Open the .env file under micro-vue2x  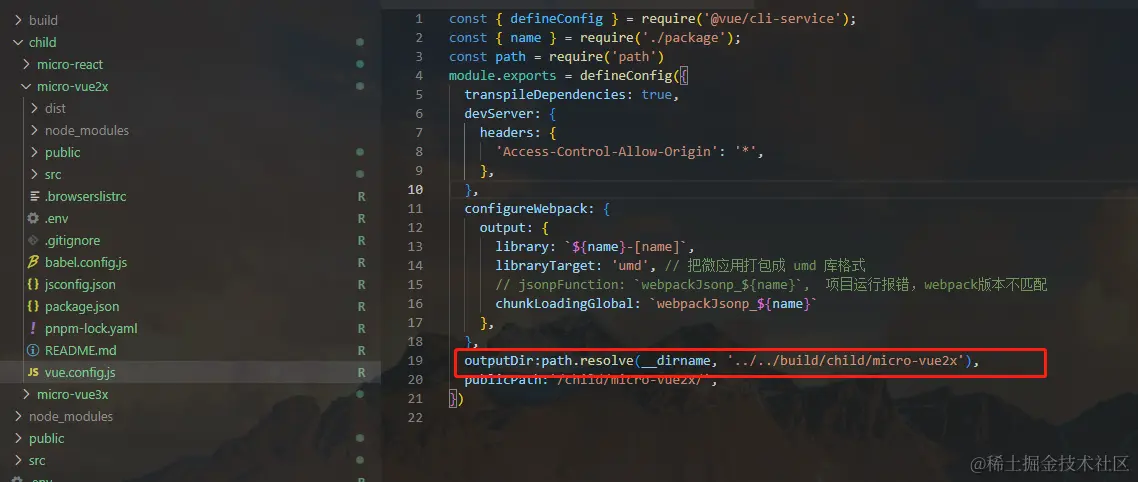click(x=57, y=218)
